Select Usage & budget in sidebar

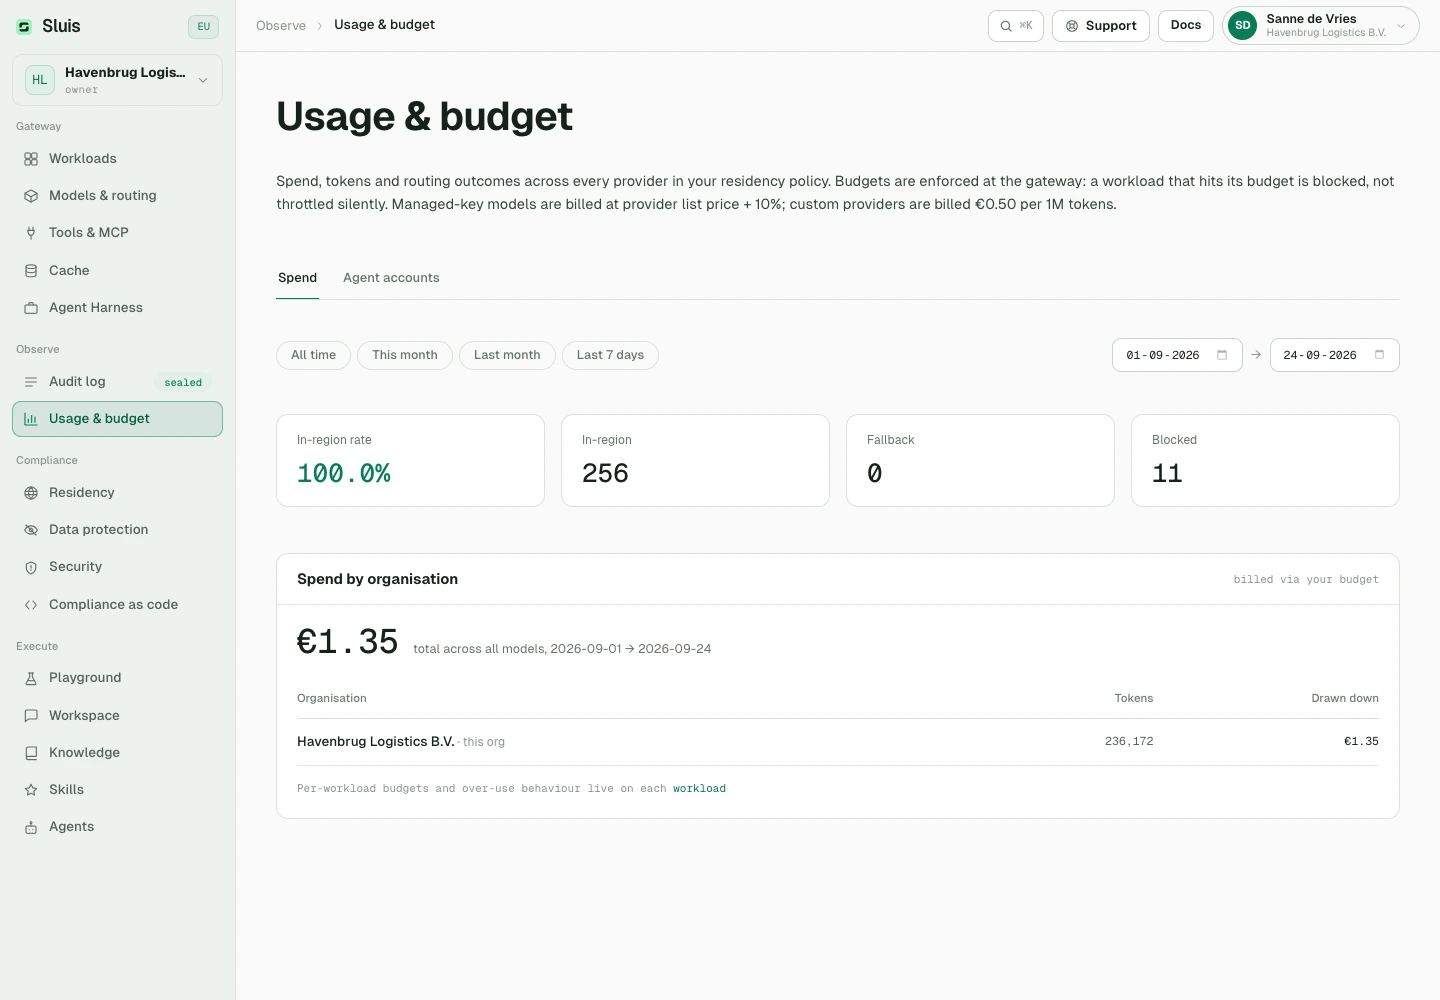click(x=117, y=419)
